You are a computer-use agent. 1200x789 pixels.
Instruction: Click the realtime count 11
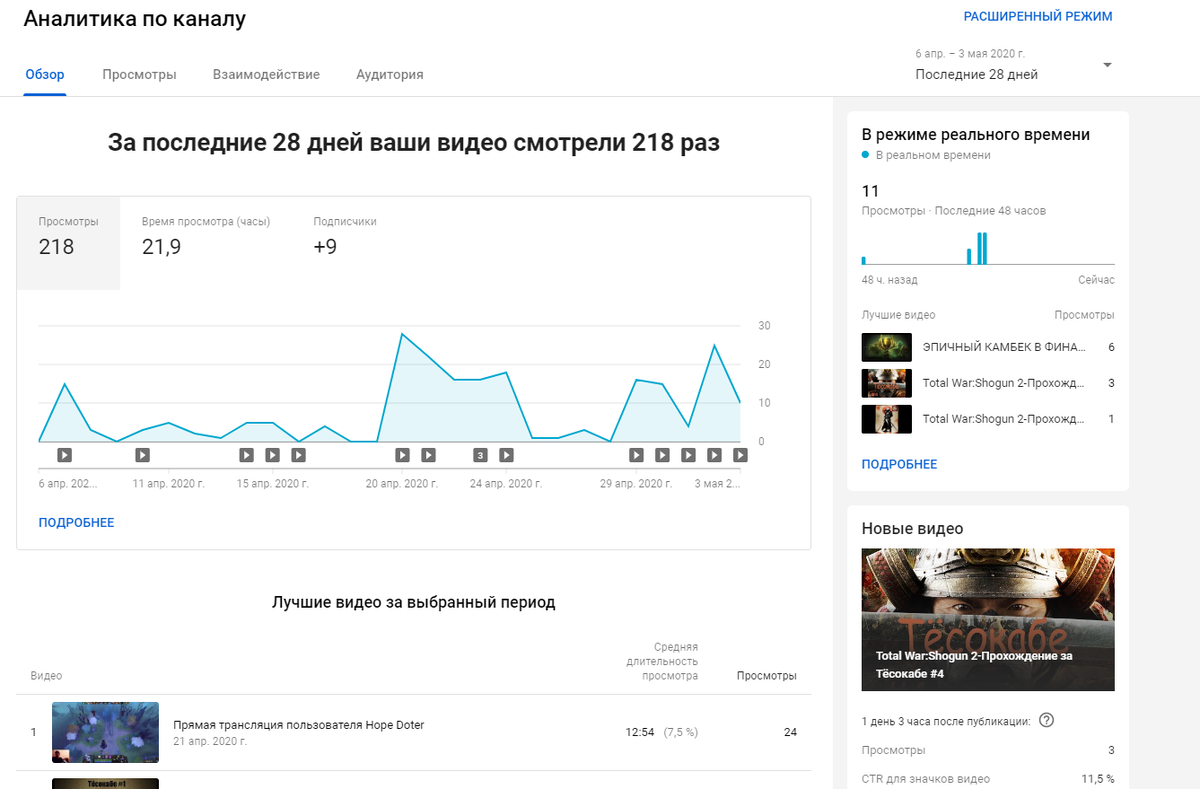tap(870, 191)
